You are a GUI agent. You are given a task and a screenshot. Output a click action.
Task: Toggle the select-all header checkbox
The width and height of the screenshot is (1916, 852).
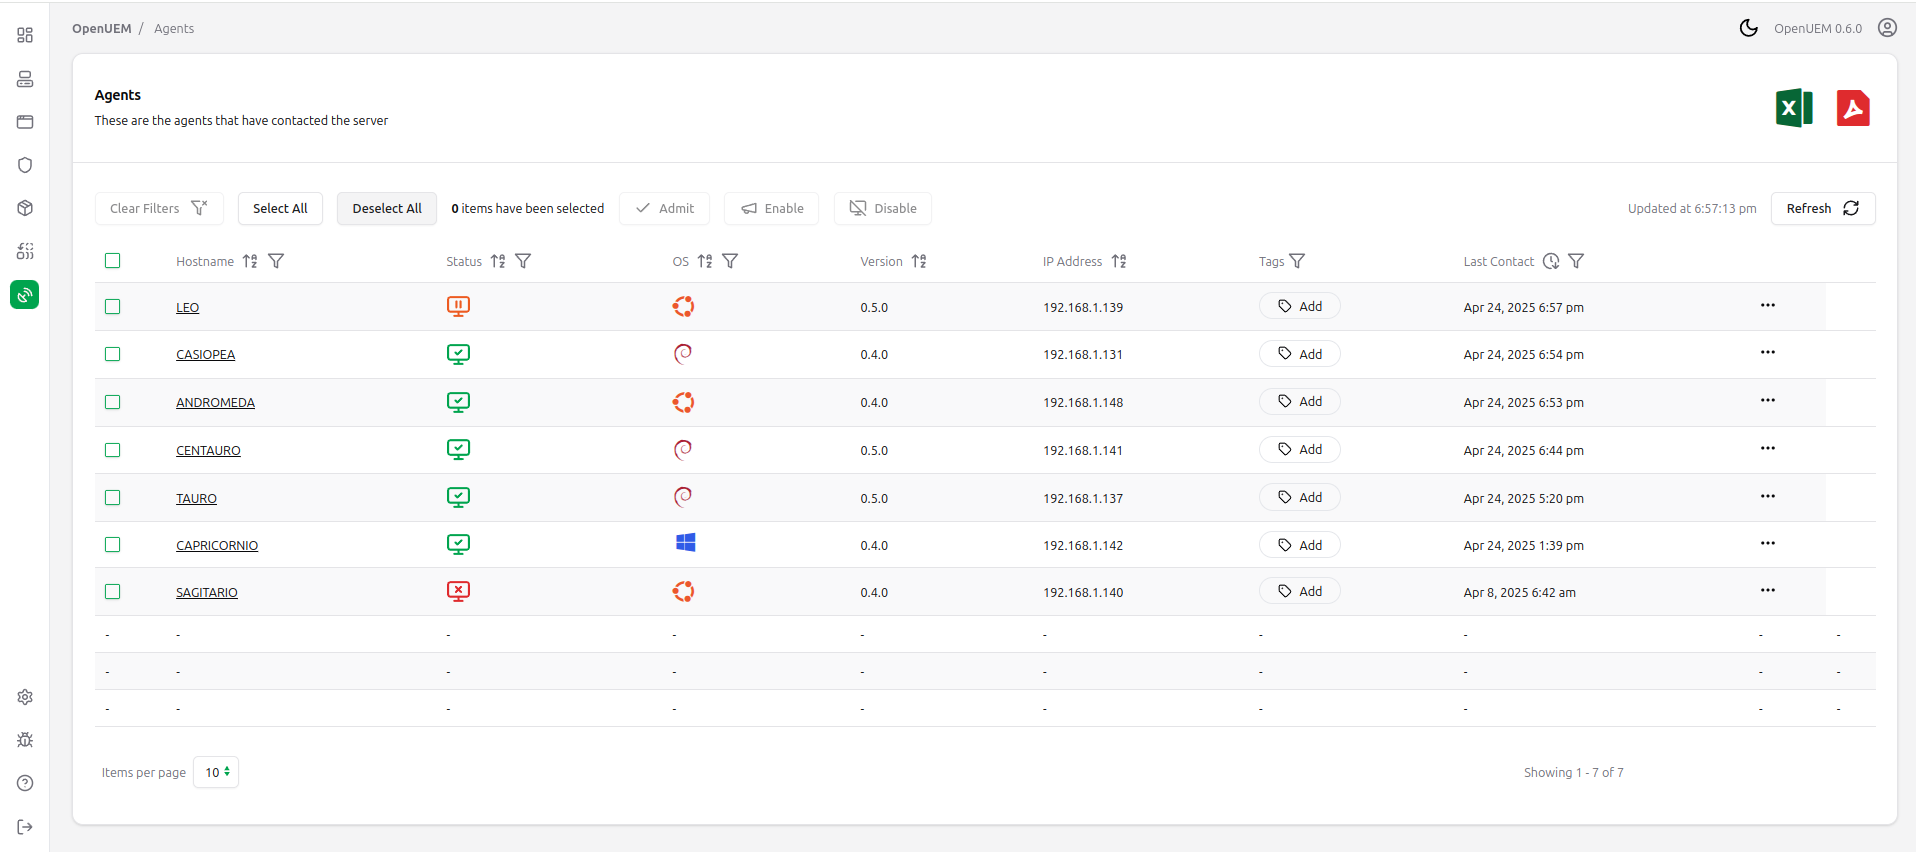click(x=112, y=261)
